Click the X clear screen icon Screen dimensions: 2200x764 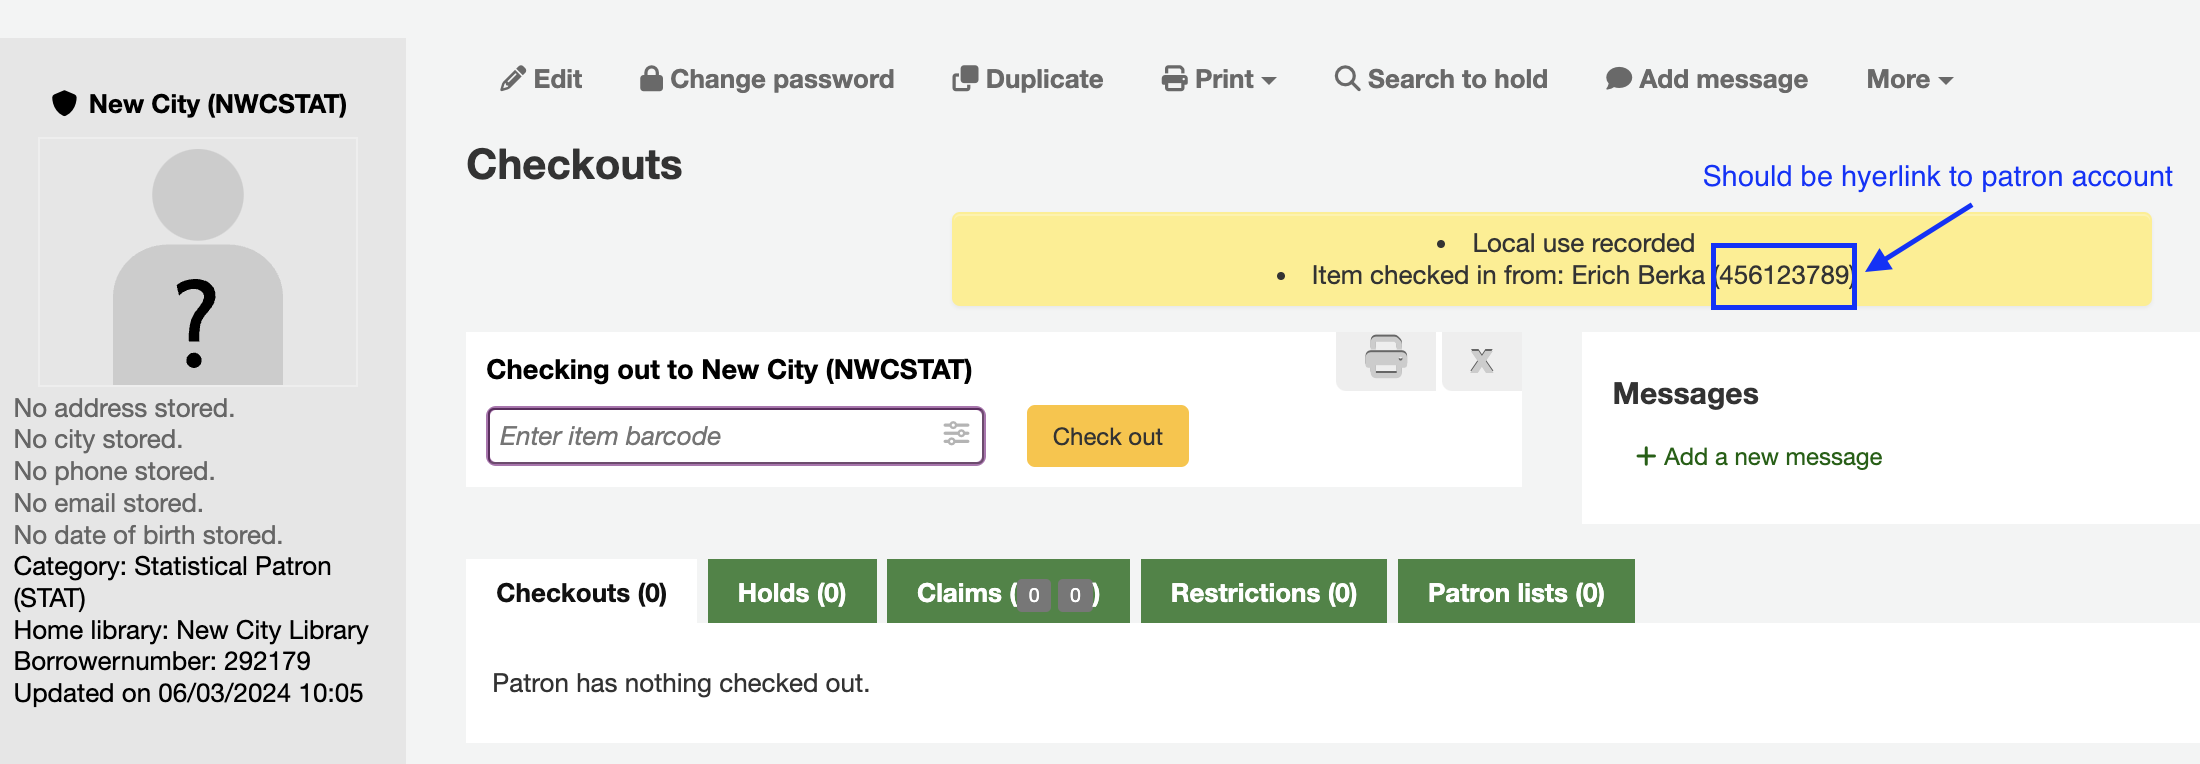tap(1482, 360)
